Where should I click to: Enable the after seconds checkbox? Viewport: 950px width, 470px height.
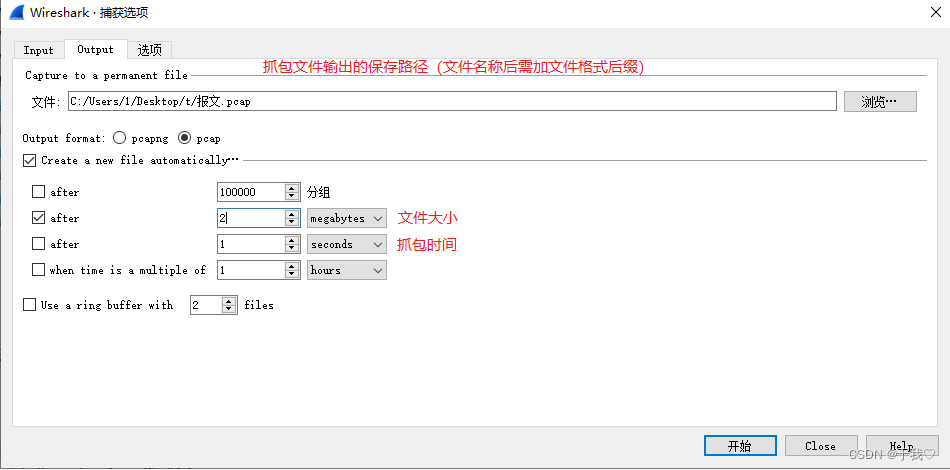click(38, 243)
